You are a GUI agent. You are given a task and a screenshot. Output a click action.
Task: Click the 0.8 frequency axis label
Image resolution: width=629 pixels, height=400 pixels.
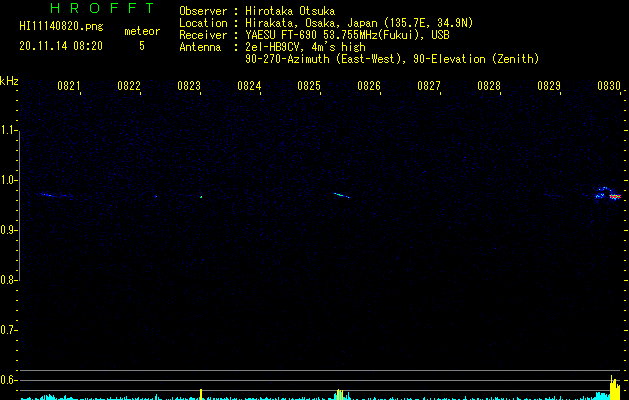tap(8, 280)
